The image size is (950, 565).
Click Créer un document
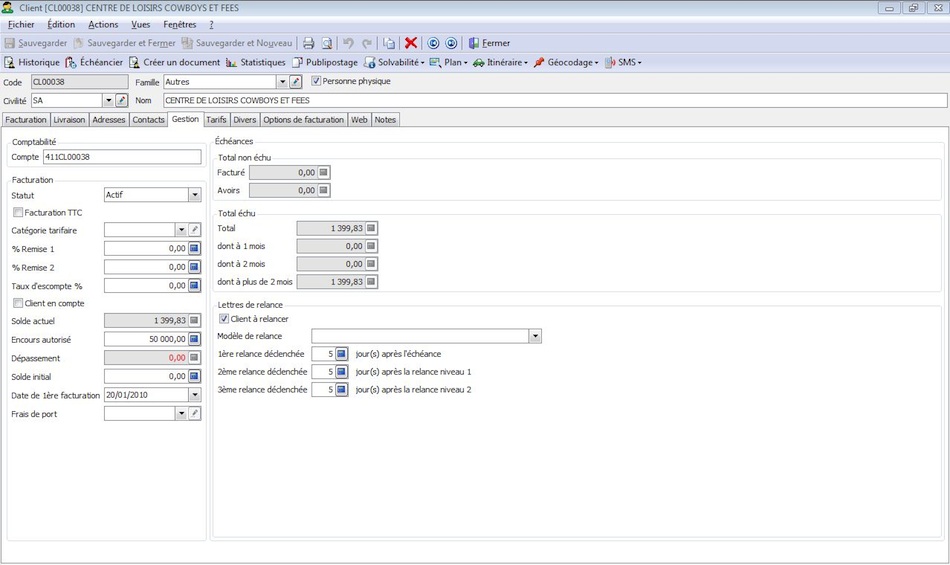(x=174, y=62)
